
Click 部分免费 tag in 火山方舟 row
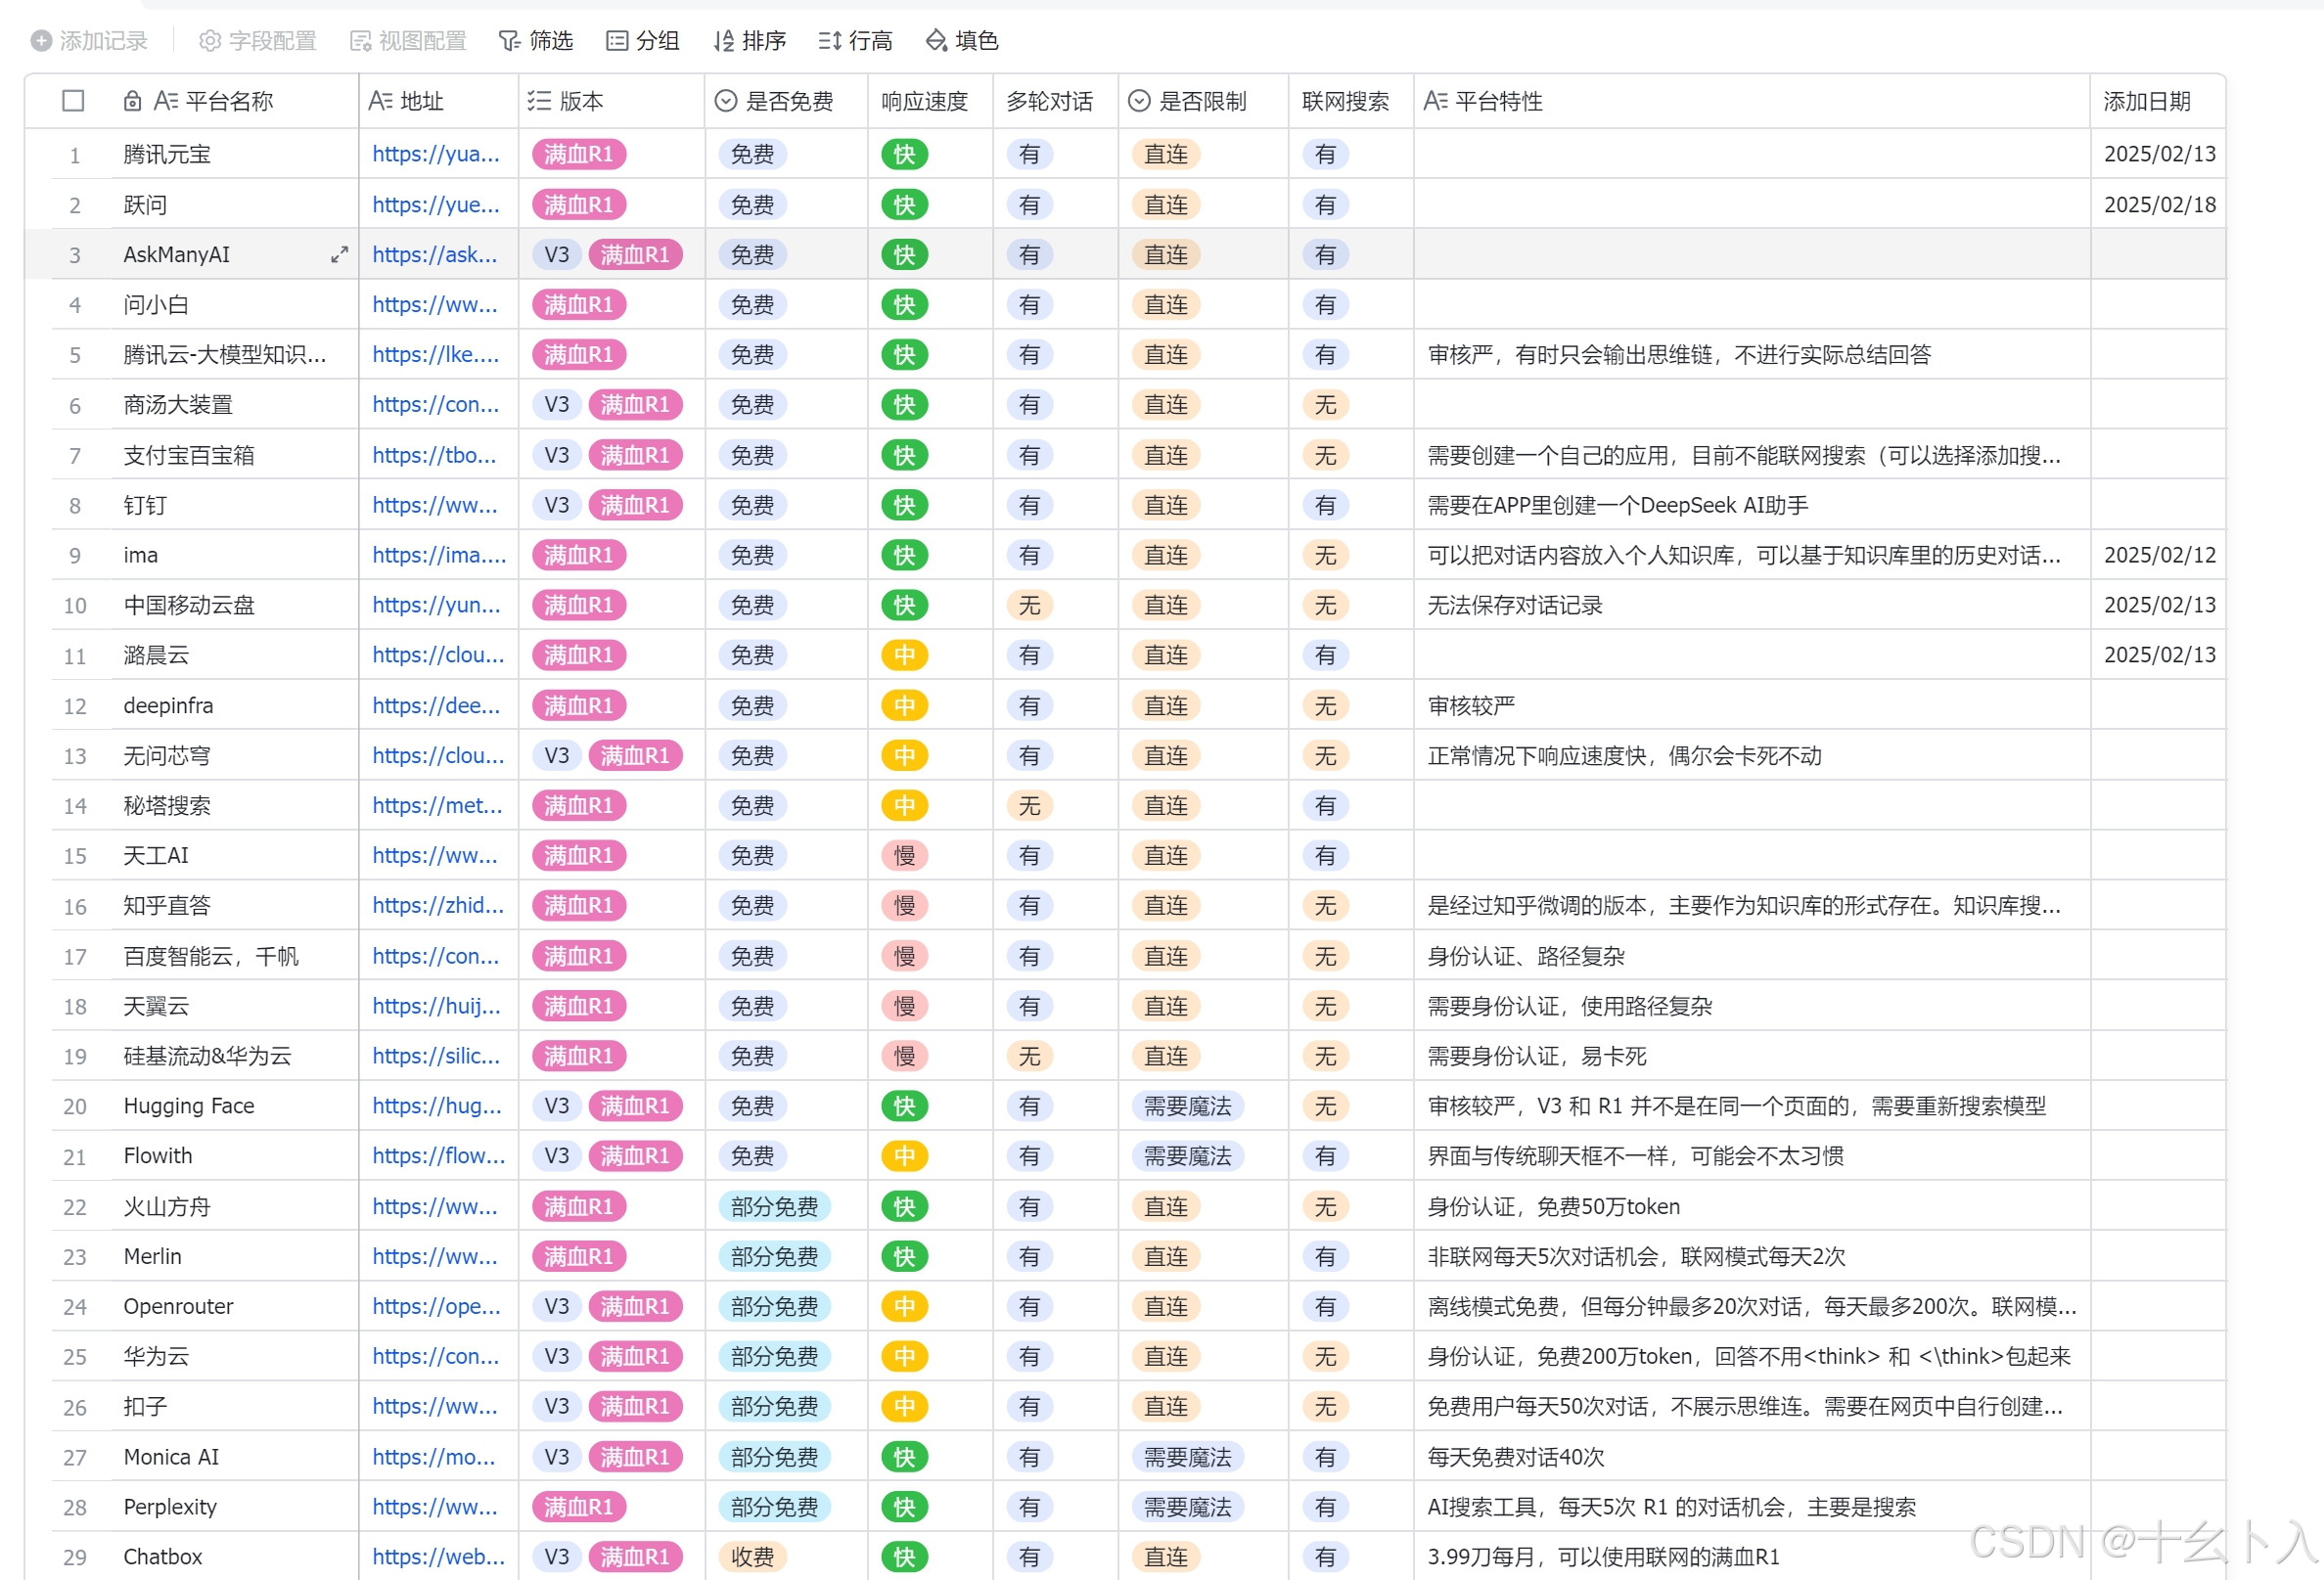pos(774,1207)
